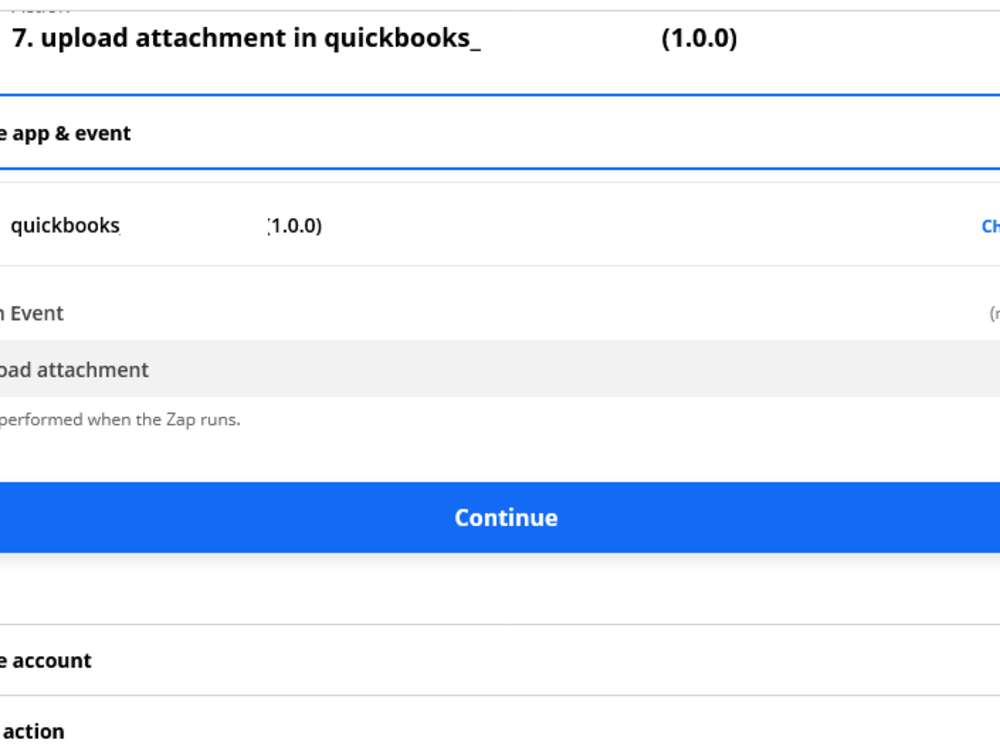Click the 'performed when the Zap runs' hint

(120, 420)
